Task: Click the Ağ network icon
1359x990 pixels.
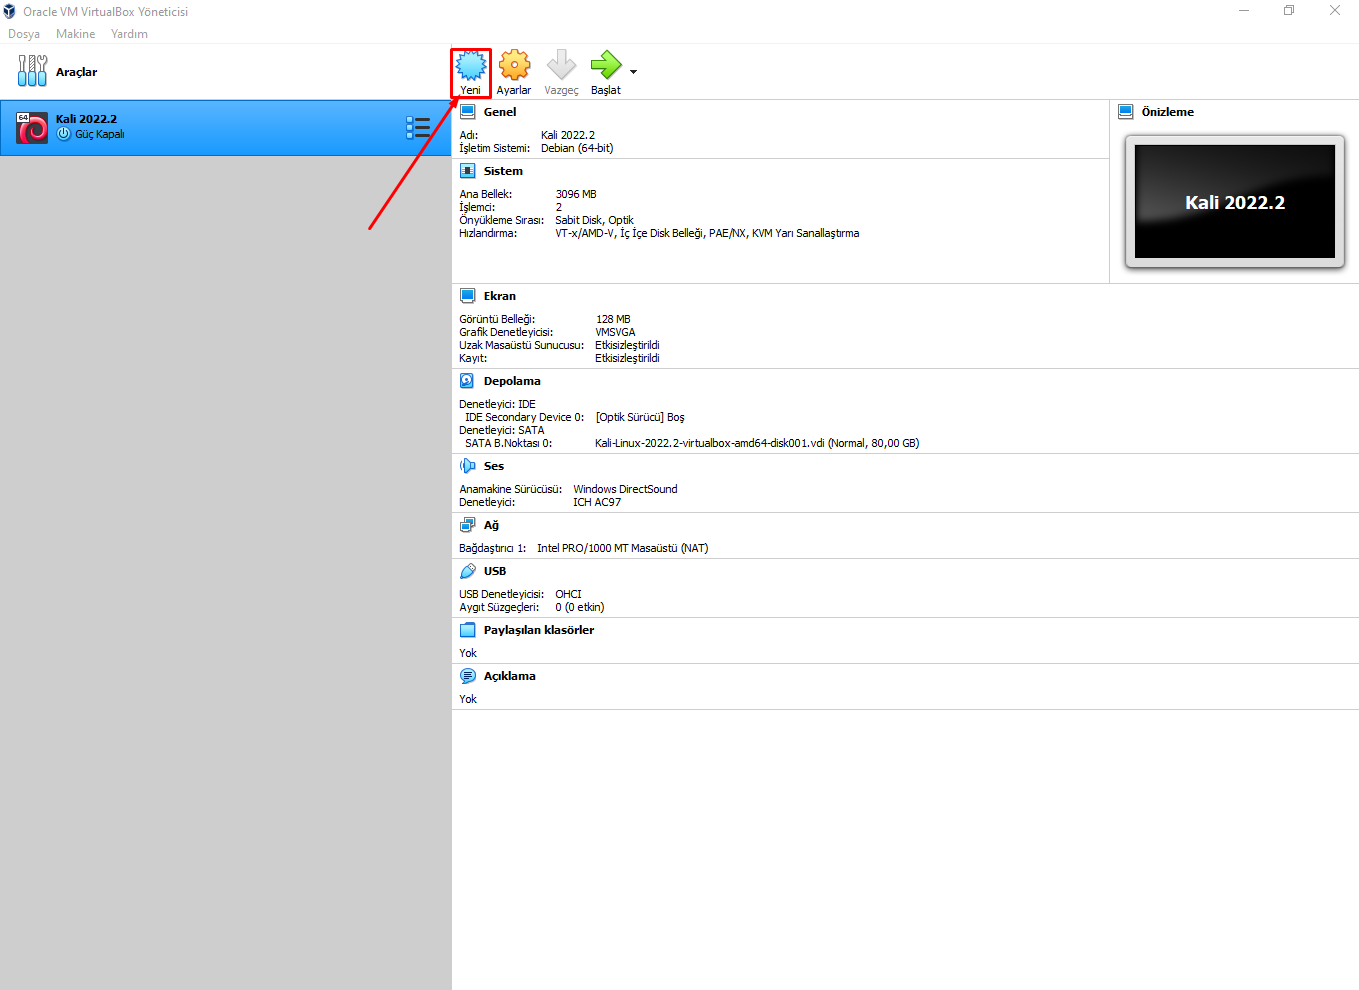Action: tap(467, 525)
